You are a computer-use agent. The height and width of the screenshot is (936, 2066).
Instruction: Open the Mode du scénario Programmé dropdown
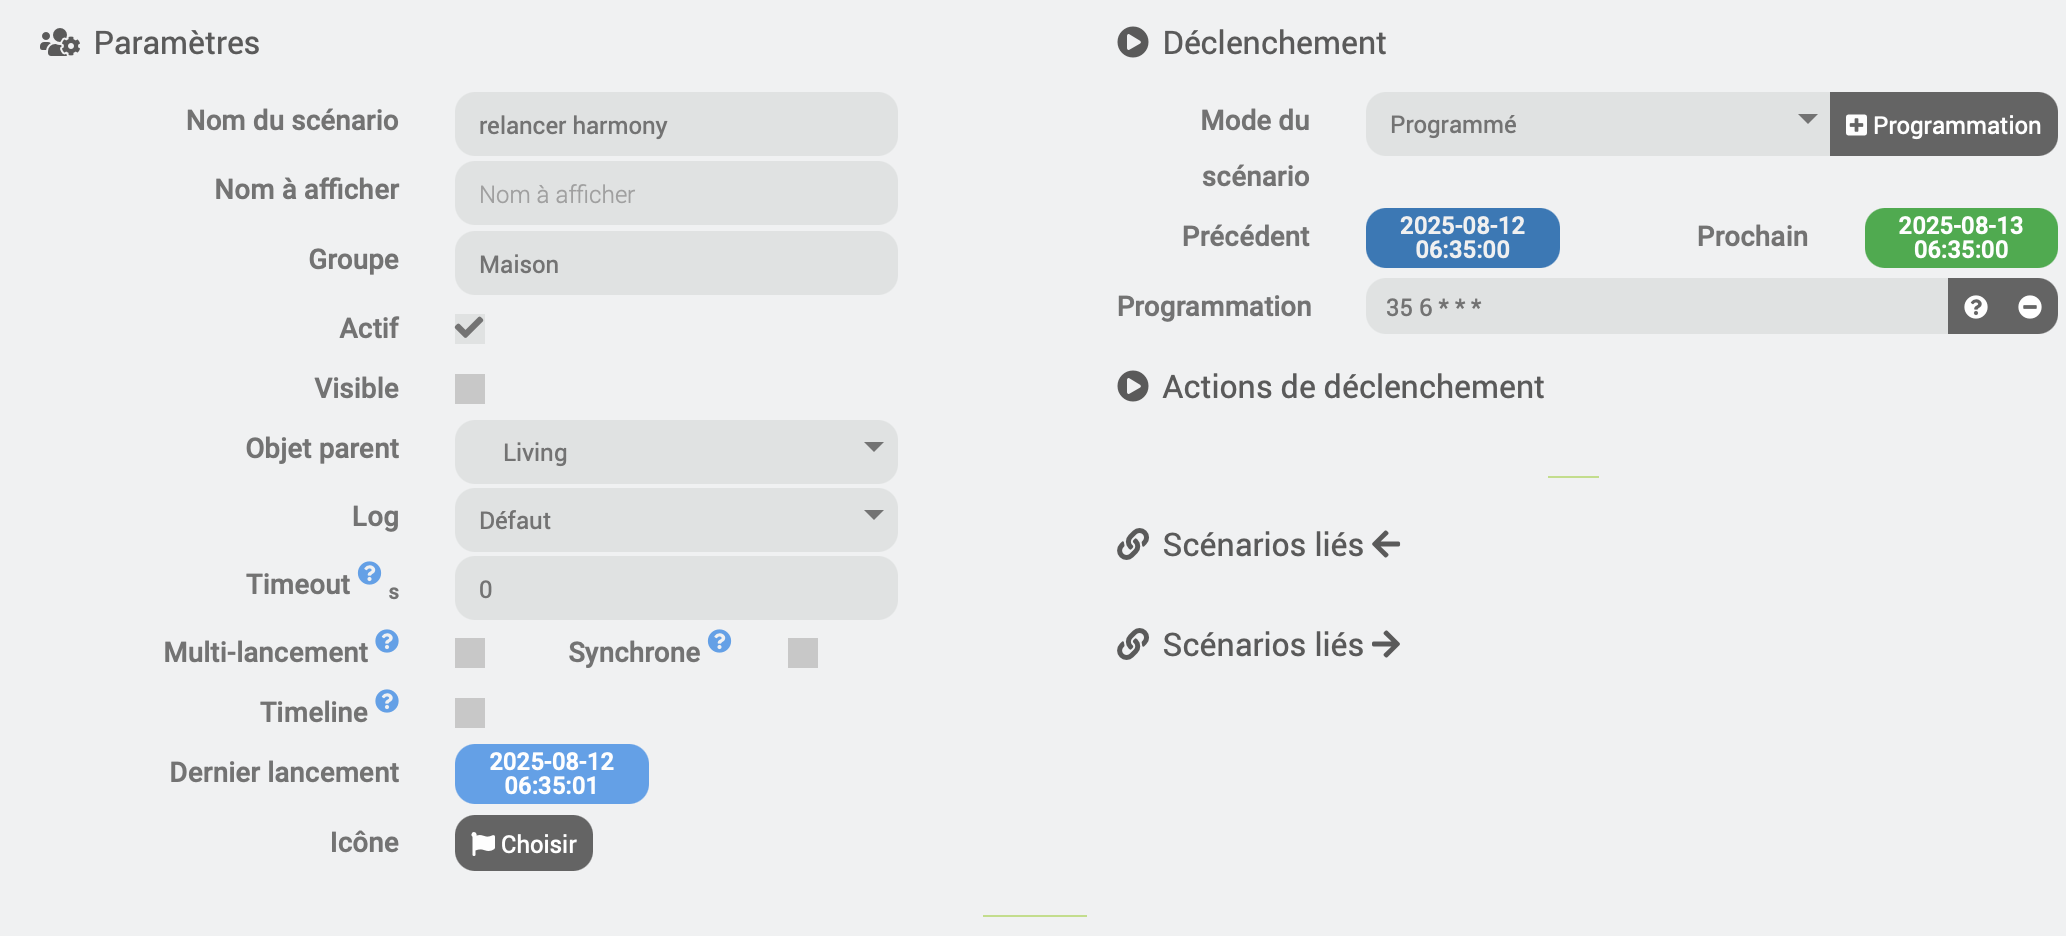(x=1597, y=124)
